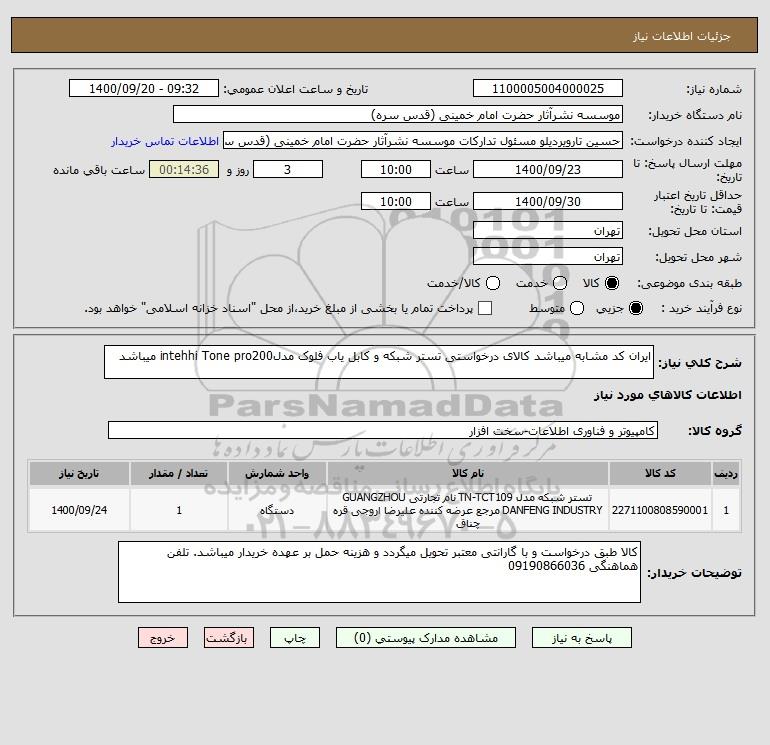Click the delivery province field تهران

coord(548,230)
